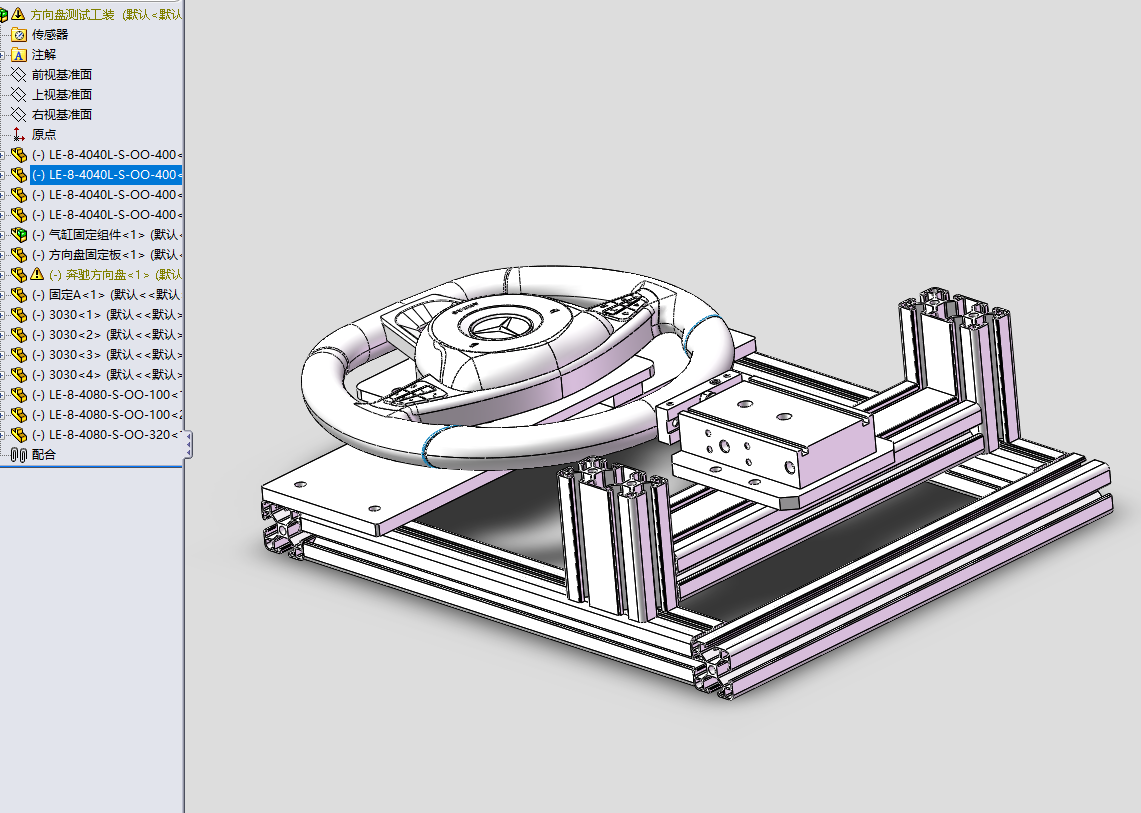The width and height of the screenshot is (1141, 813).
Task: Click the 气缸固定组件 subassembly icon
Action: [x=19, y=234]
